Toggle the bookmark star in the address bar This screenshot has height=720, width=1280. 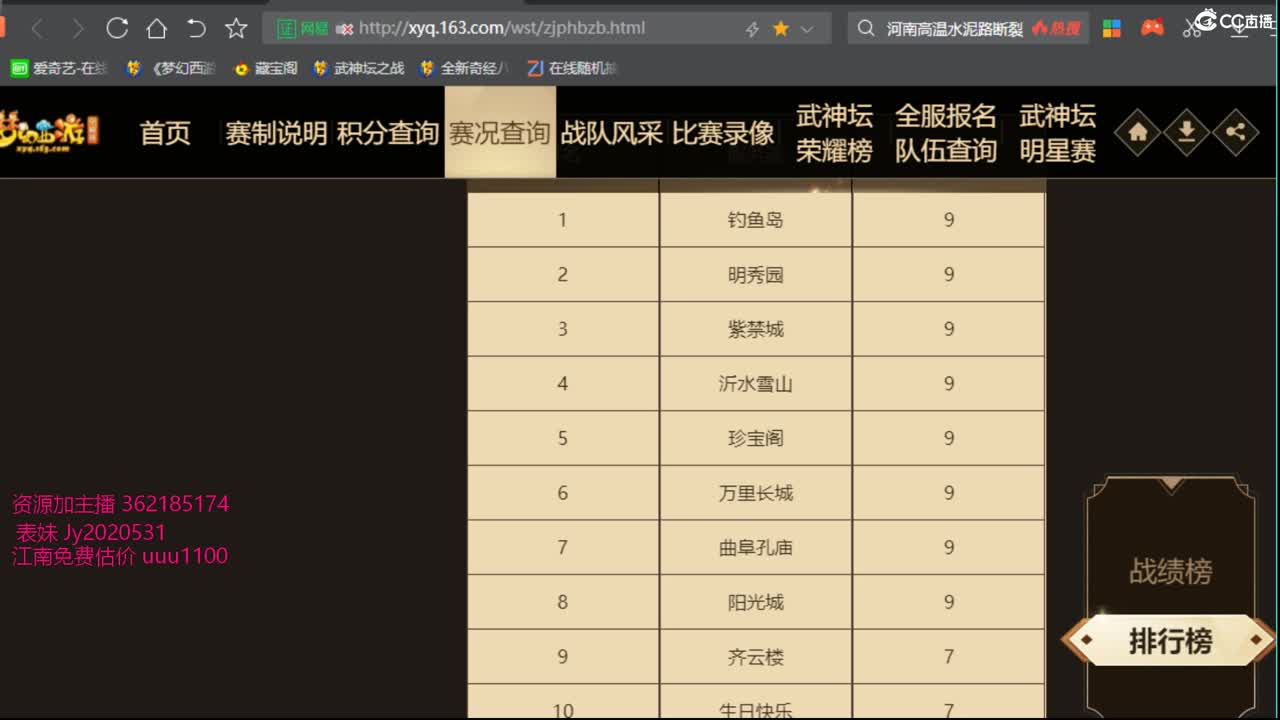(x=783, y=28)
